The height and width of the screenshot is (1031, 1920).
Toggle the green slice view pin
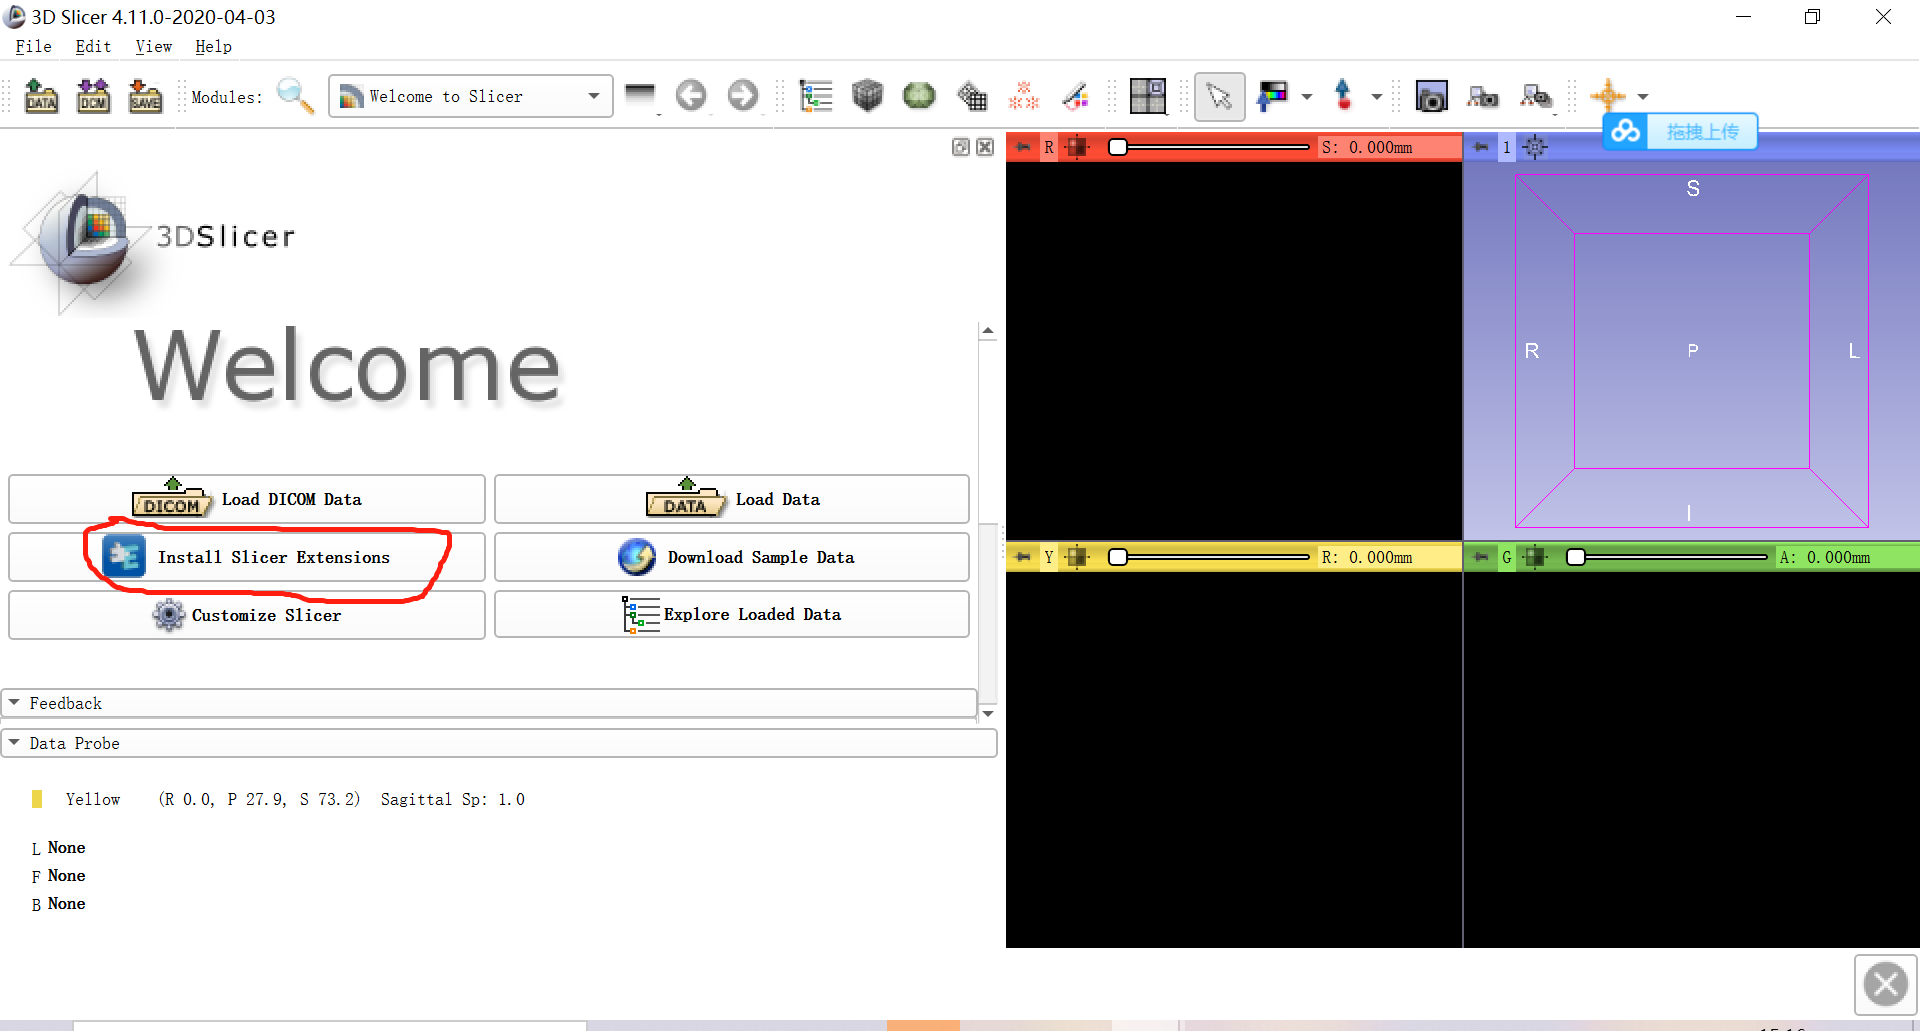click(1481, 557)
